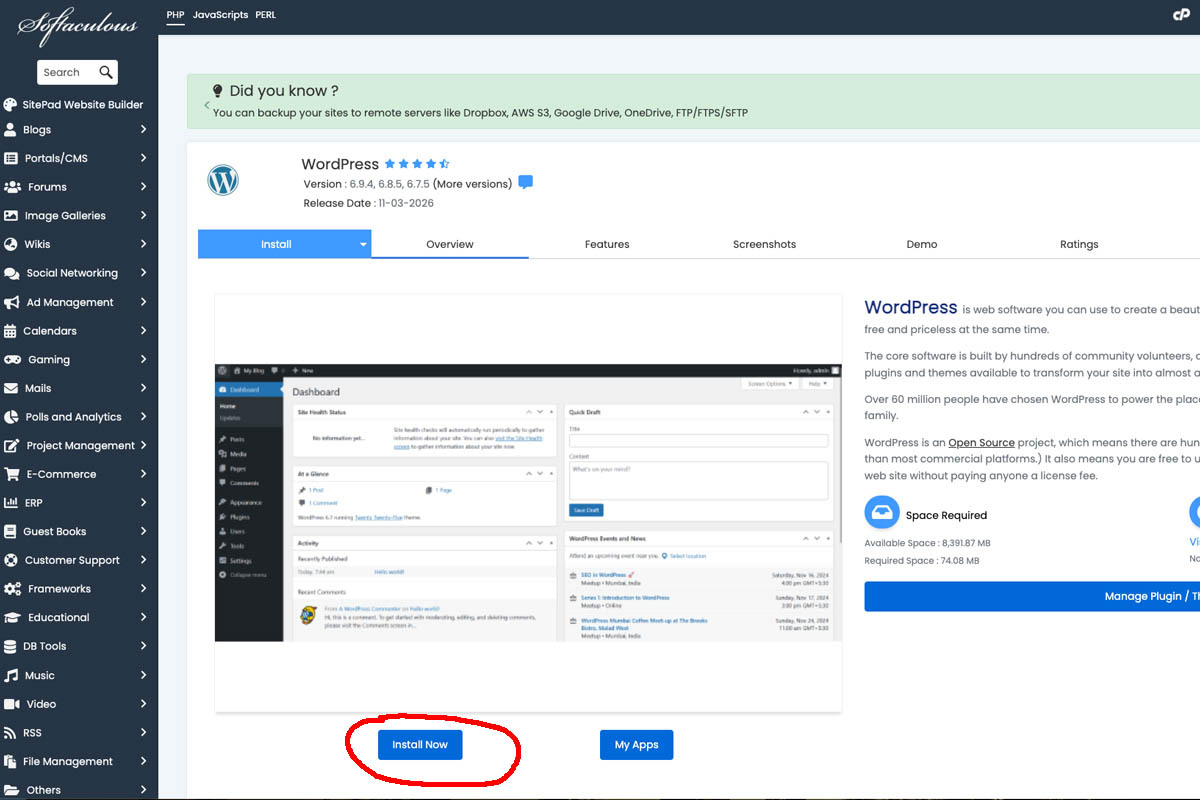Open the Screenshots tab
Image resolution: width=1200 pixels, height=800 pixels.
(764, 244)
